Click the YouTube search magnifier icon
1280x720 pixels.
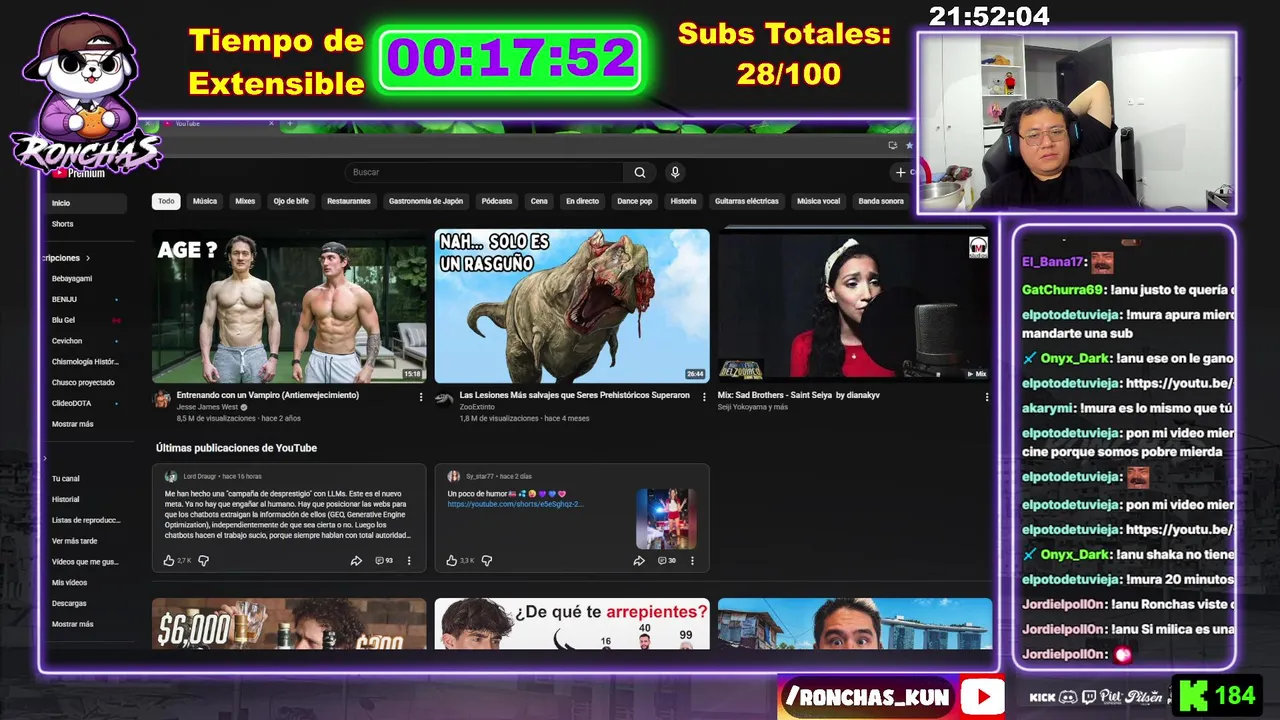tap(640, 172)
